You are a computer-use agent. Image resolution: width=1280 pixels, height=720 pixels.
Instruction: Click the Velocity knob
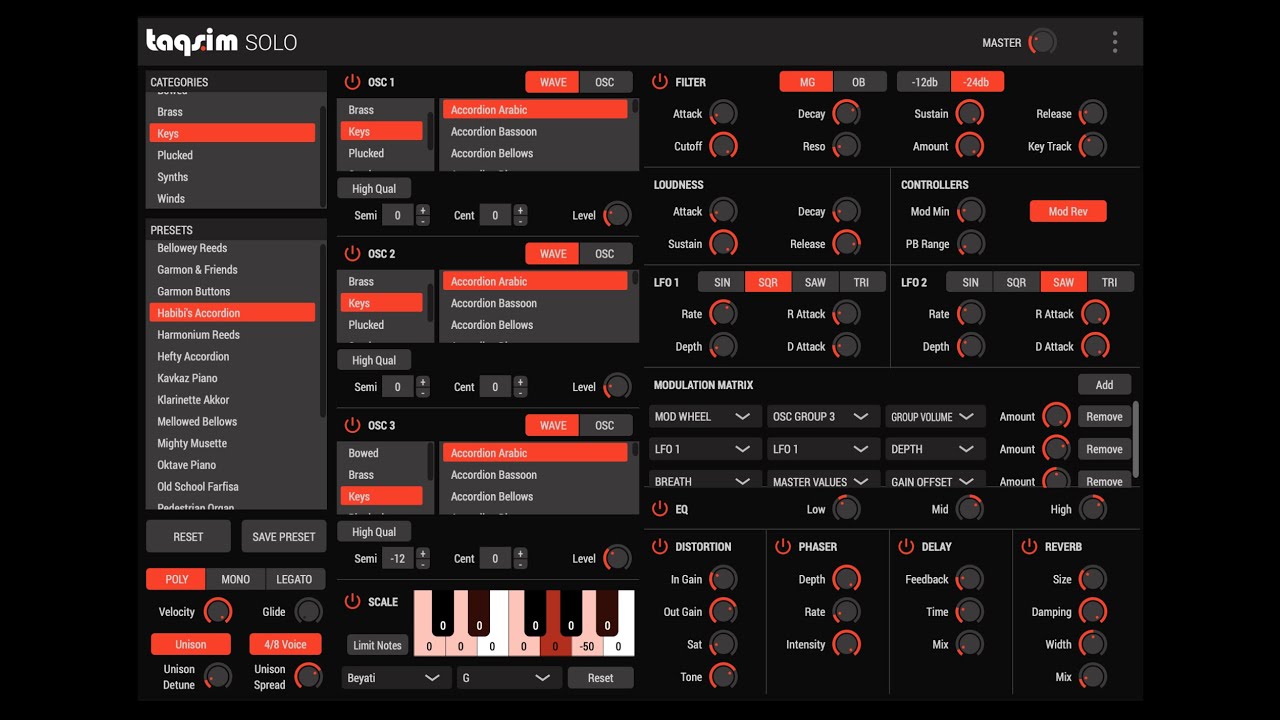click(x=217, y=612)
